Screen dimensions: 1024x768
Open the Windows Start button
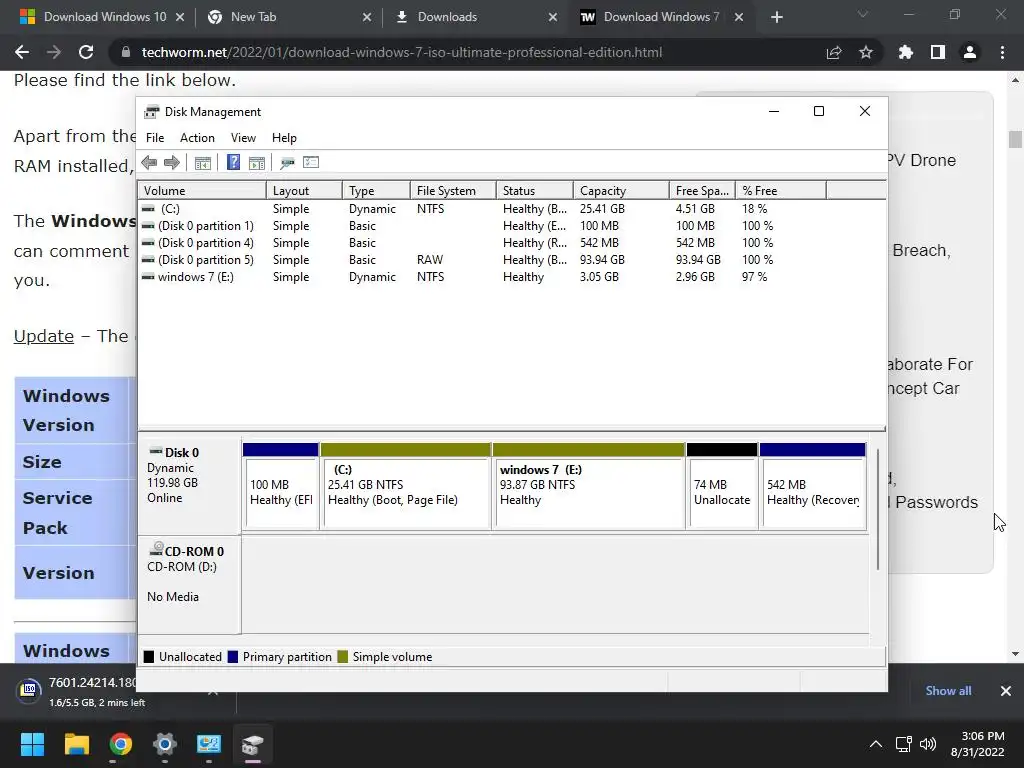(x=32, y=744)
